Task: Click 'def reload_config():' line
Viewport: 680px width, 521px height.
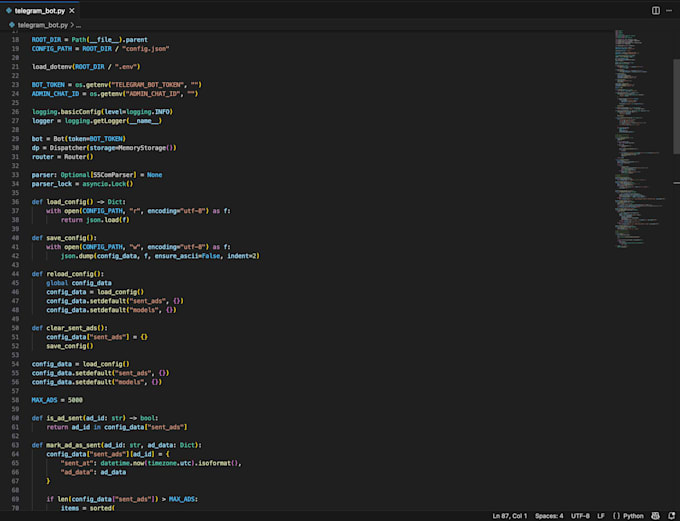Action: pyautogui.click(x=68, y=274)
